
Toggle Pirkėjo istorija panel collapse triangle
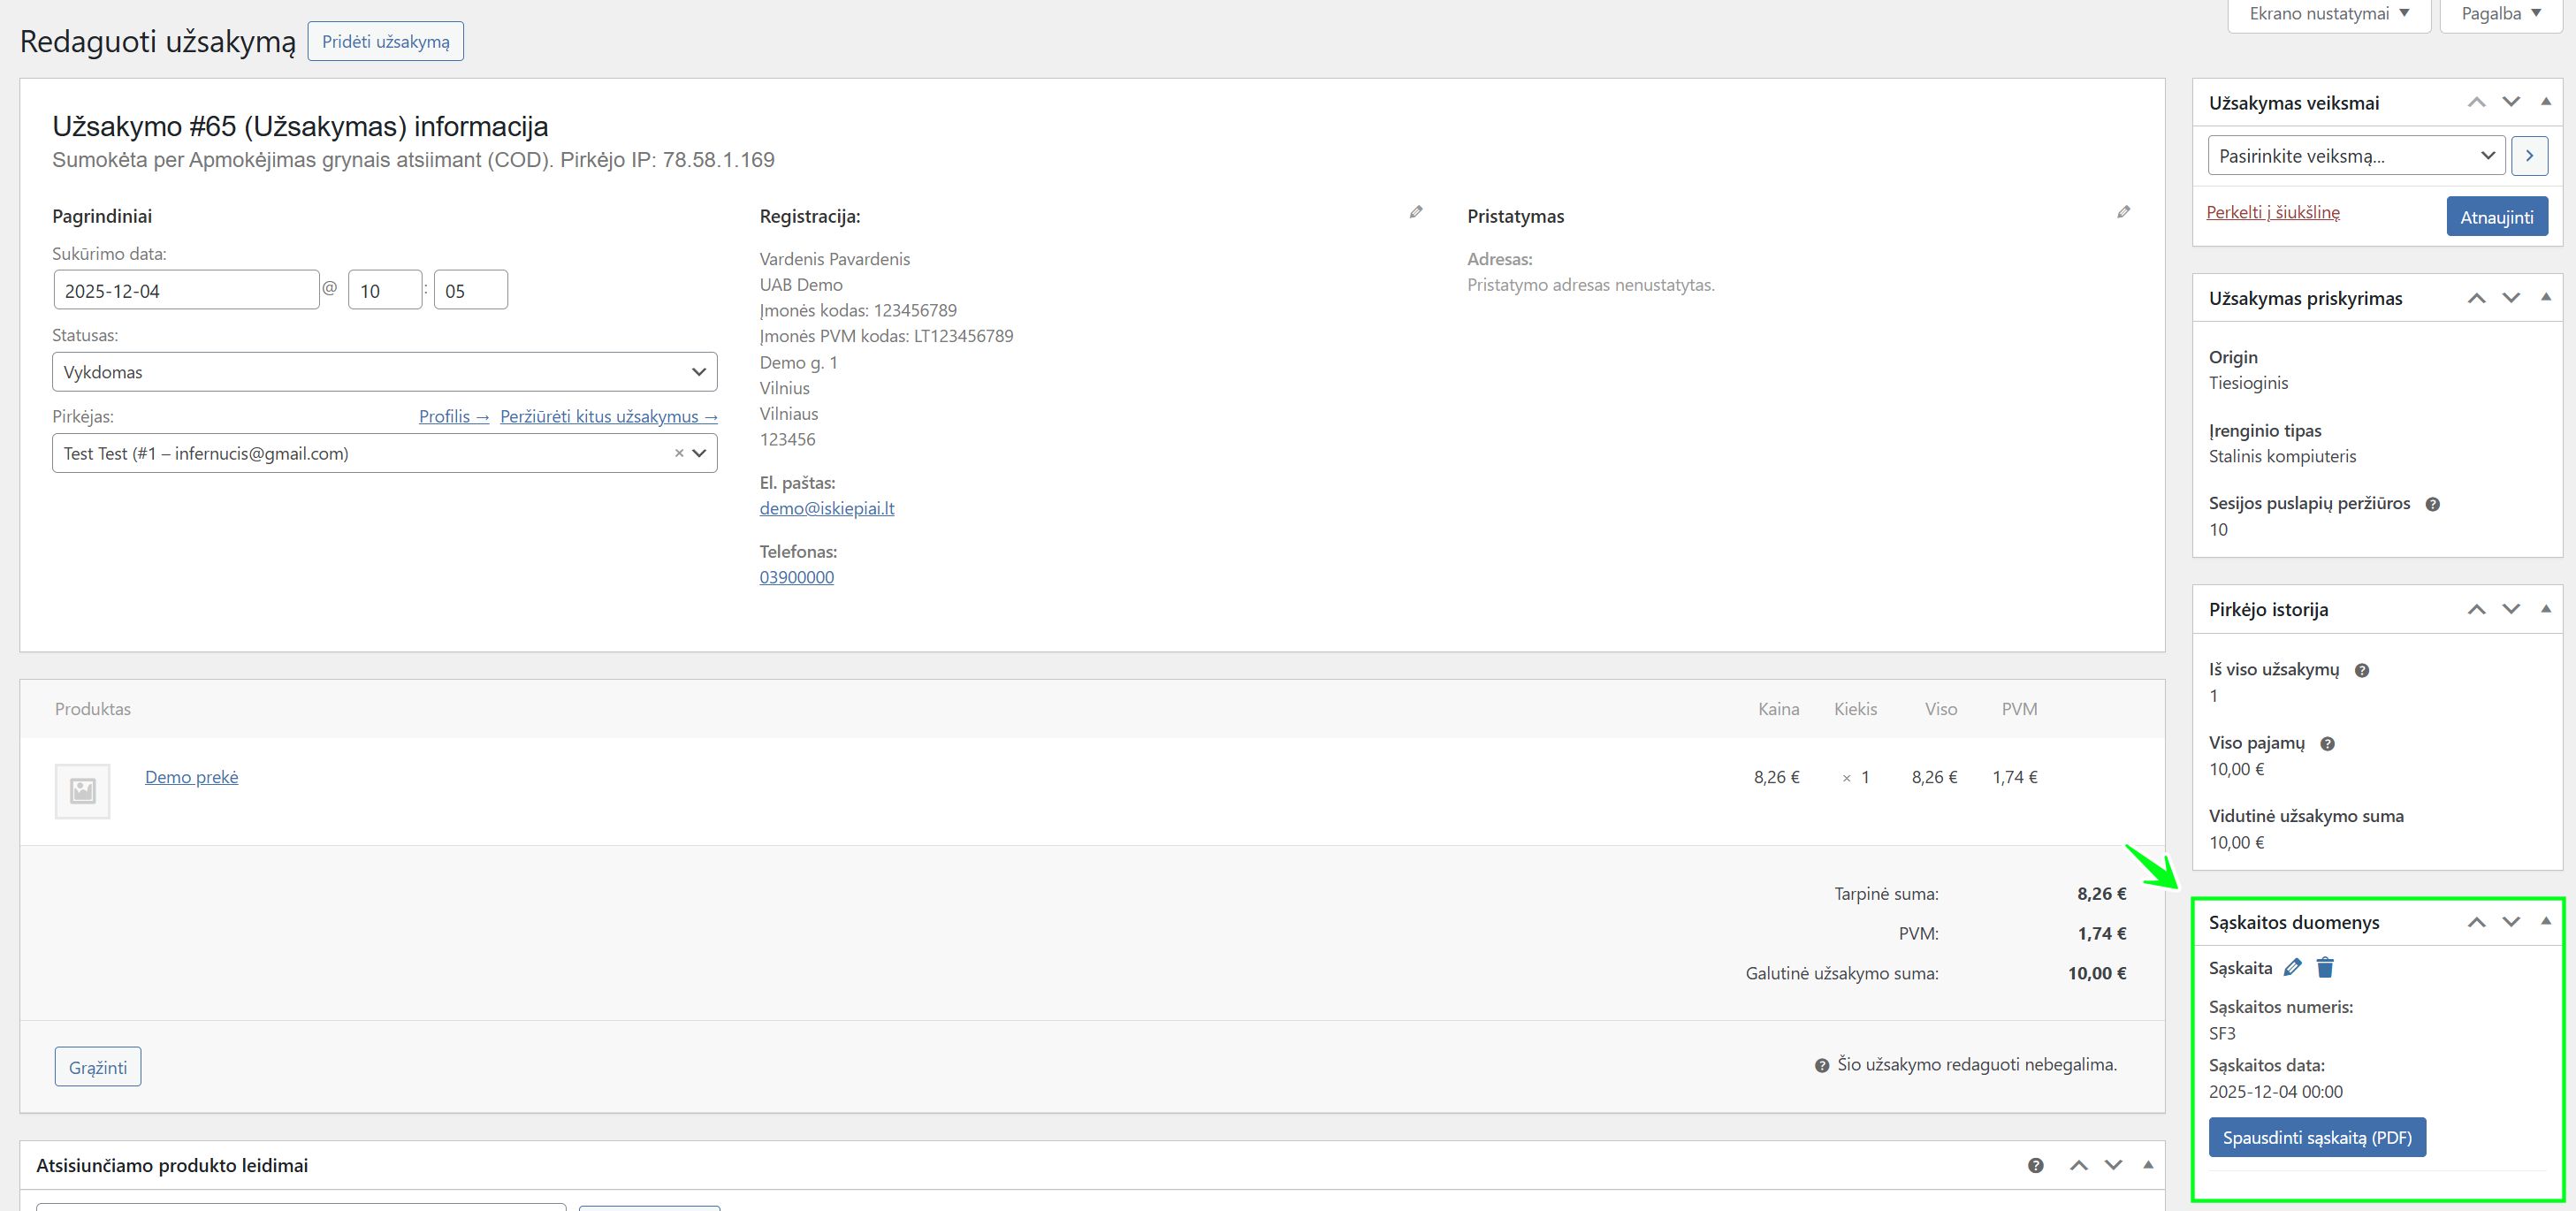2545,609
